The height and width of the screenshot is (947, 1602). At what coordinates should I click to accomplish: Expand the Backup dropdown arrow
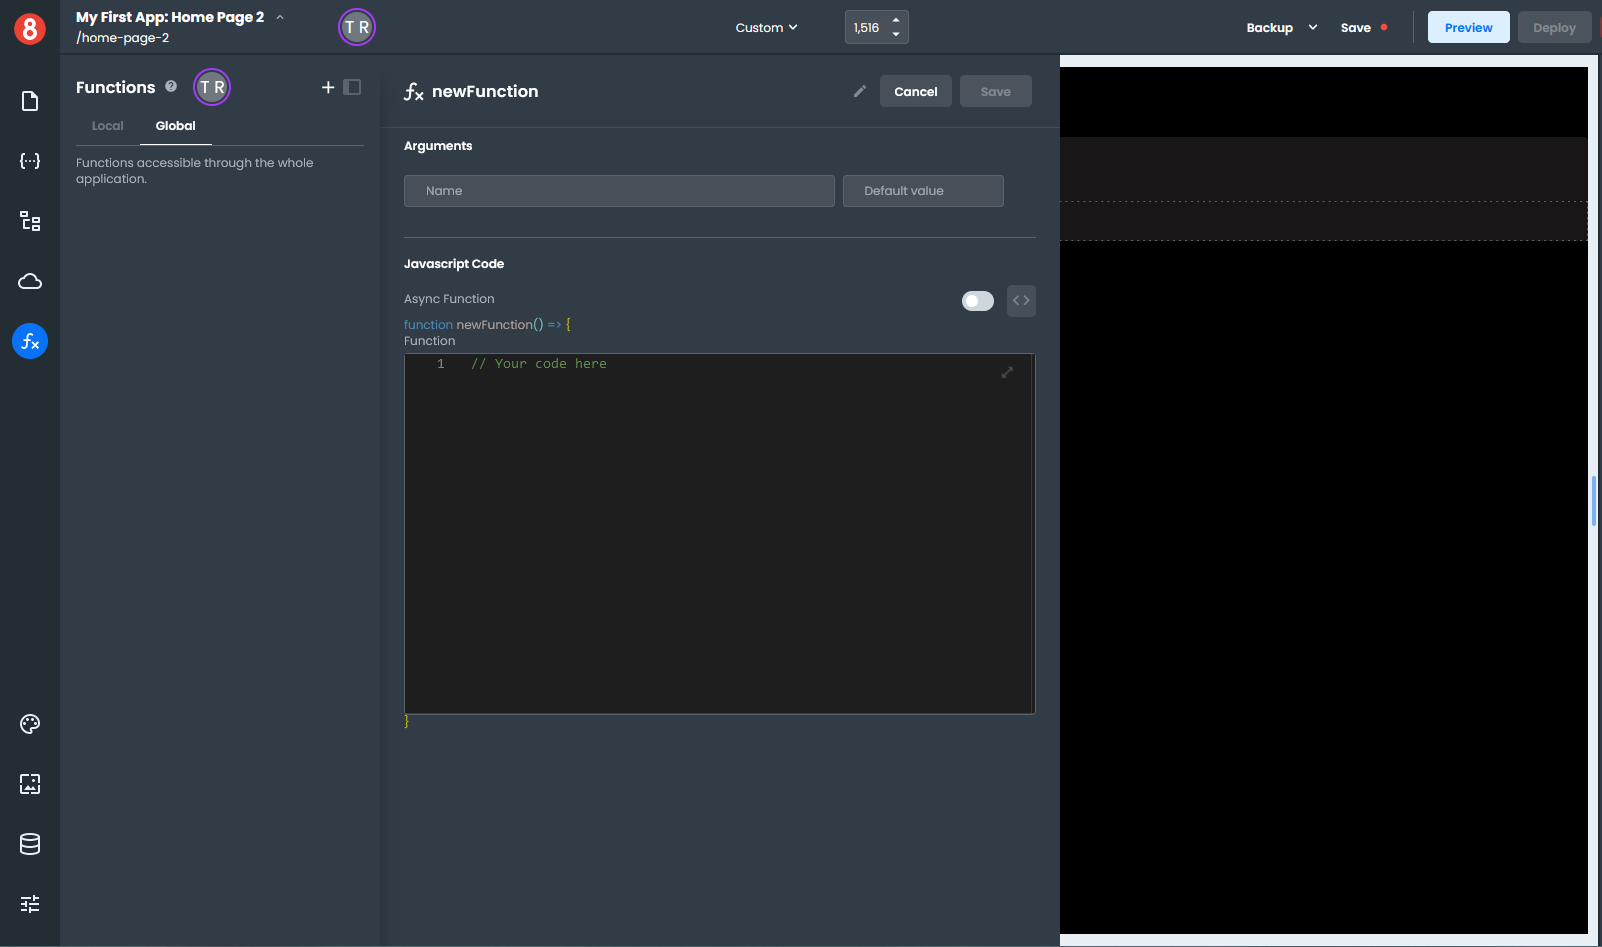pos(1312,28)
